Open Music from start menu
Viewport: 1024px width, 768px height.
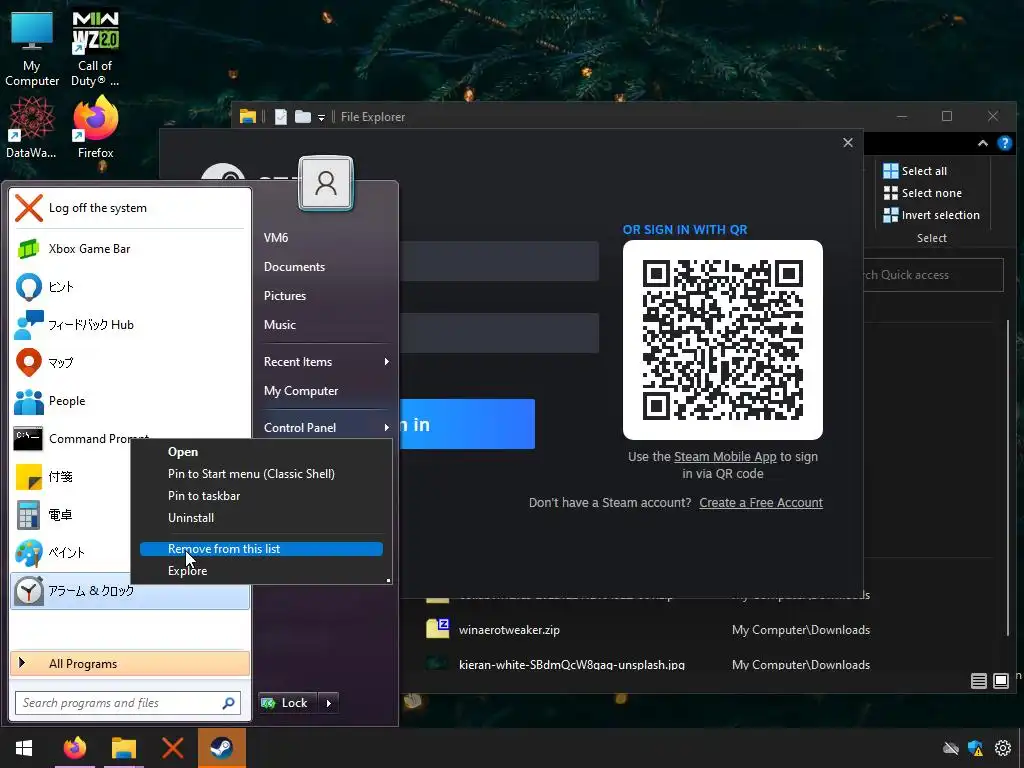click(280, 325)
